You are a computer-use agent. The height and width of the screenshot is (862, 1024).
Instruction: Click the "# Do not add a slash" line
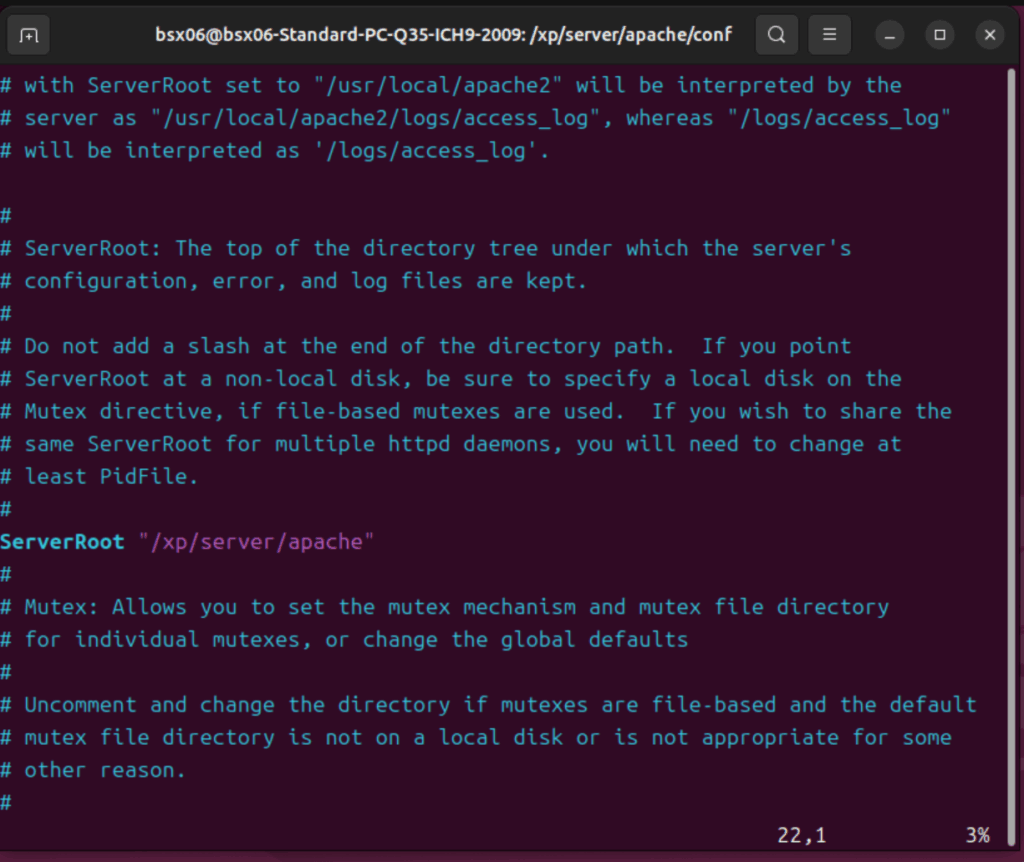(426, 346)
